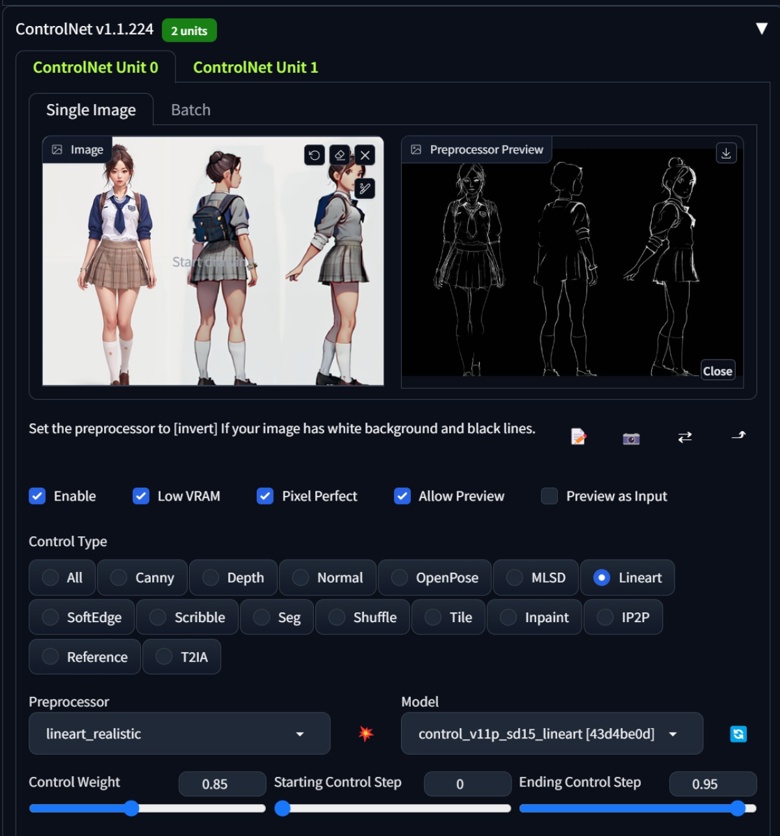Select the MLSD control type
The image size is (780, 836).
click(x=536, y=577)
